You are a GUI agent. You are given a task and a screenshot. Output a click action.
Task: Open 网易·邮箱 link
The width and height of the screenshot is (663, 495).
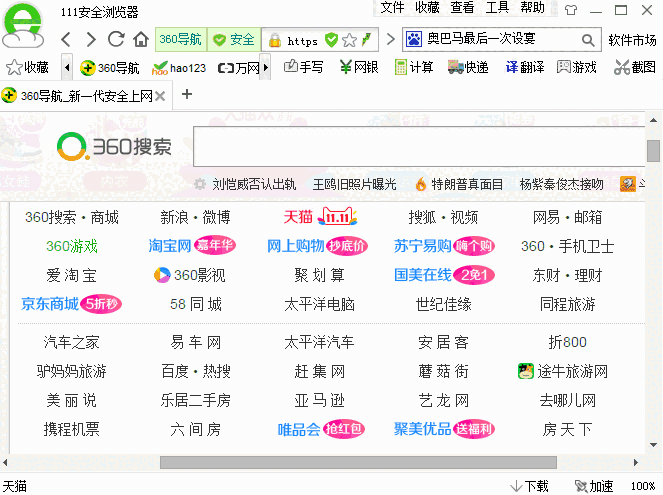567,217
